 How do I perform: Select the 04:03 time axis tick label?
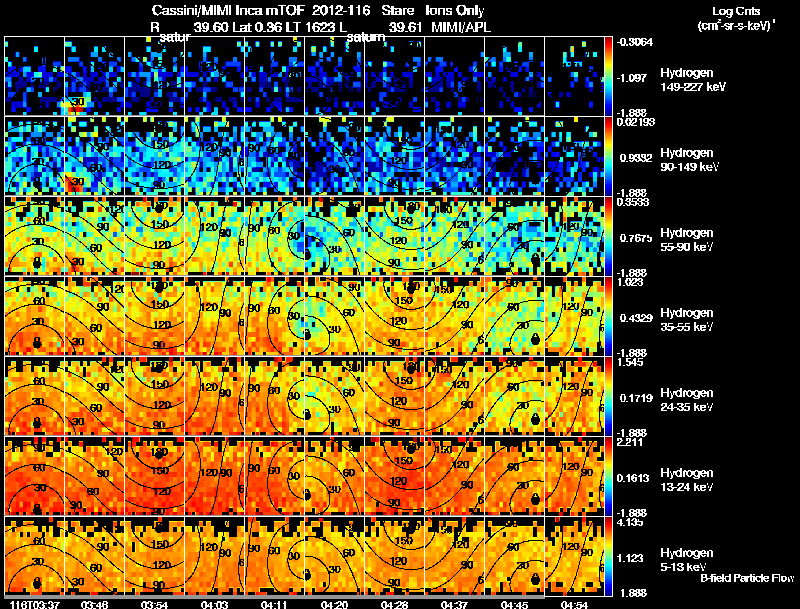pyautogui.click(x=214, y=605)
